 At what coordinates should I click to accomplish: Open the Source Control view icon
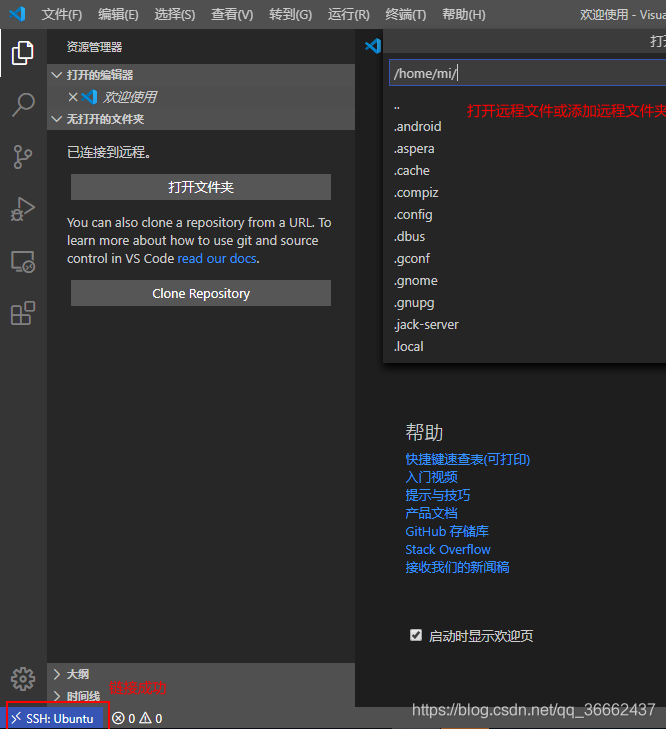[22, 157]
